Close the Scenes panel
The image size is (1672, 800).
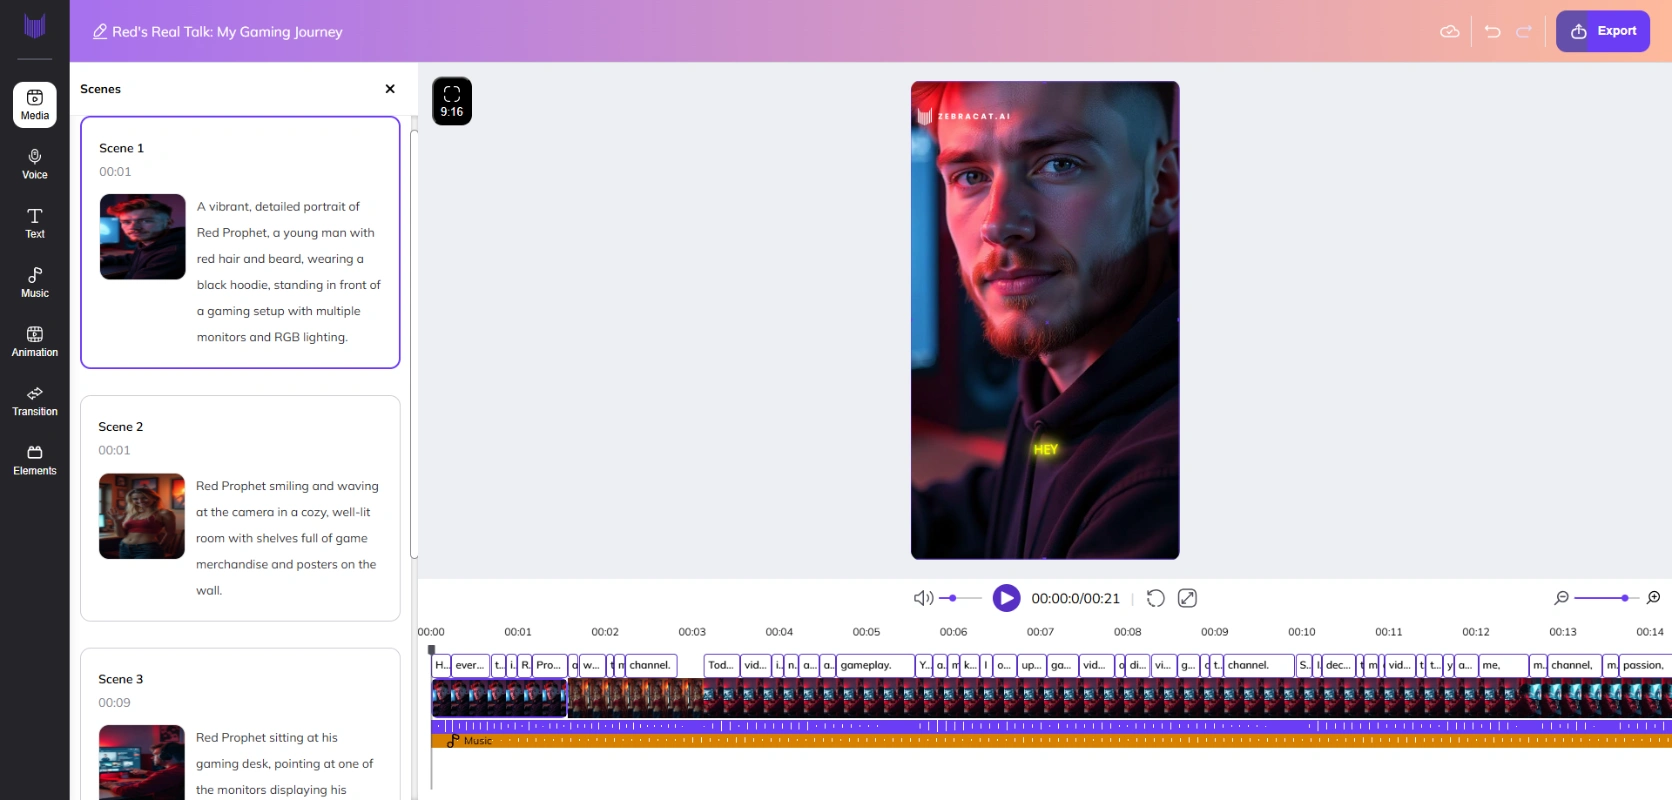tap(390, 89)
